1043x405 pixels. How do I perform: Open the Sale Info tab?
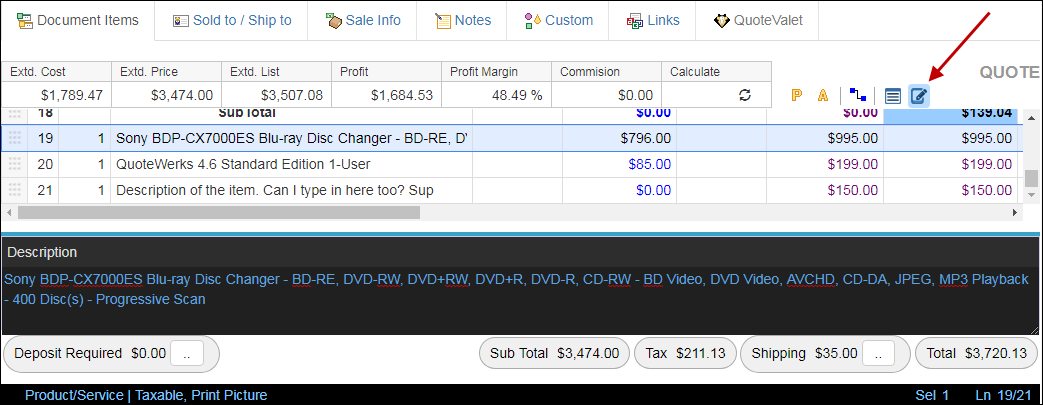point(363,21)
